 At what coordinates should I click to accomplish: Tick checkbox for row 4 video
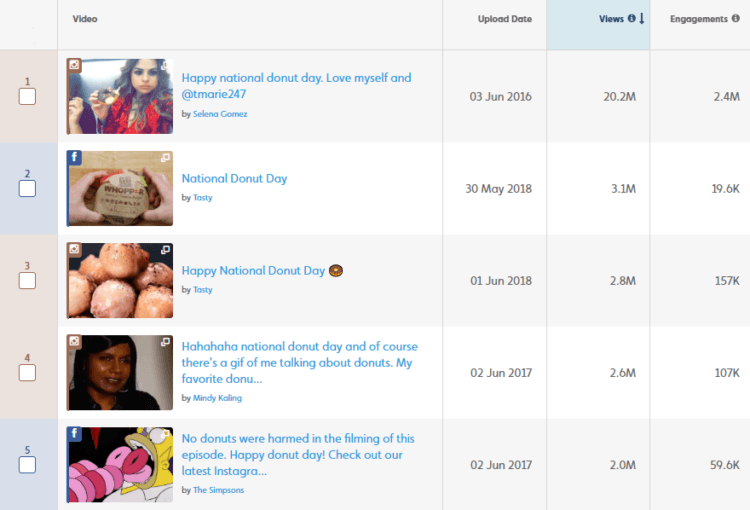[27, 373]
